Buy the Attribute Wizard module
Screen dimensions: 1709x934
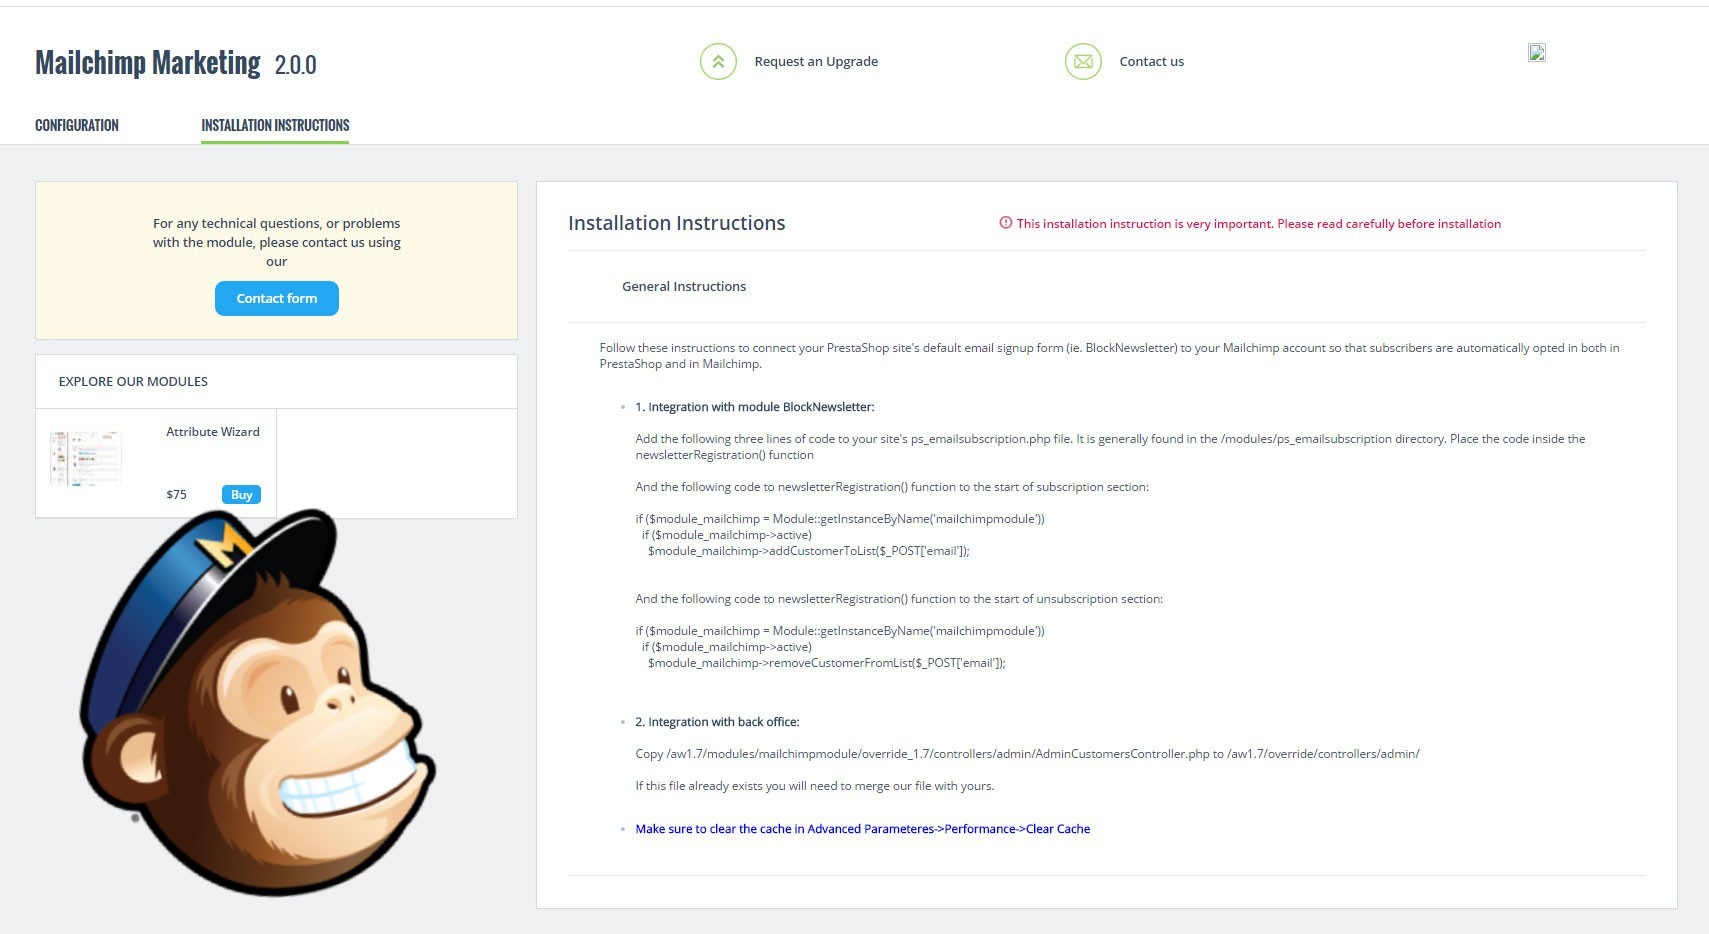(241, 494)
